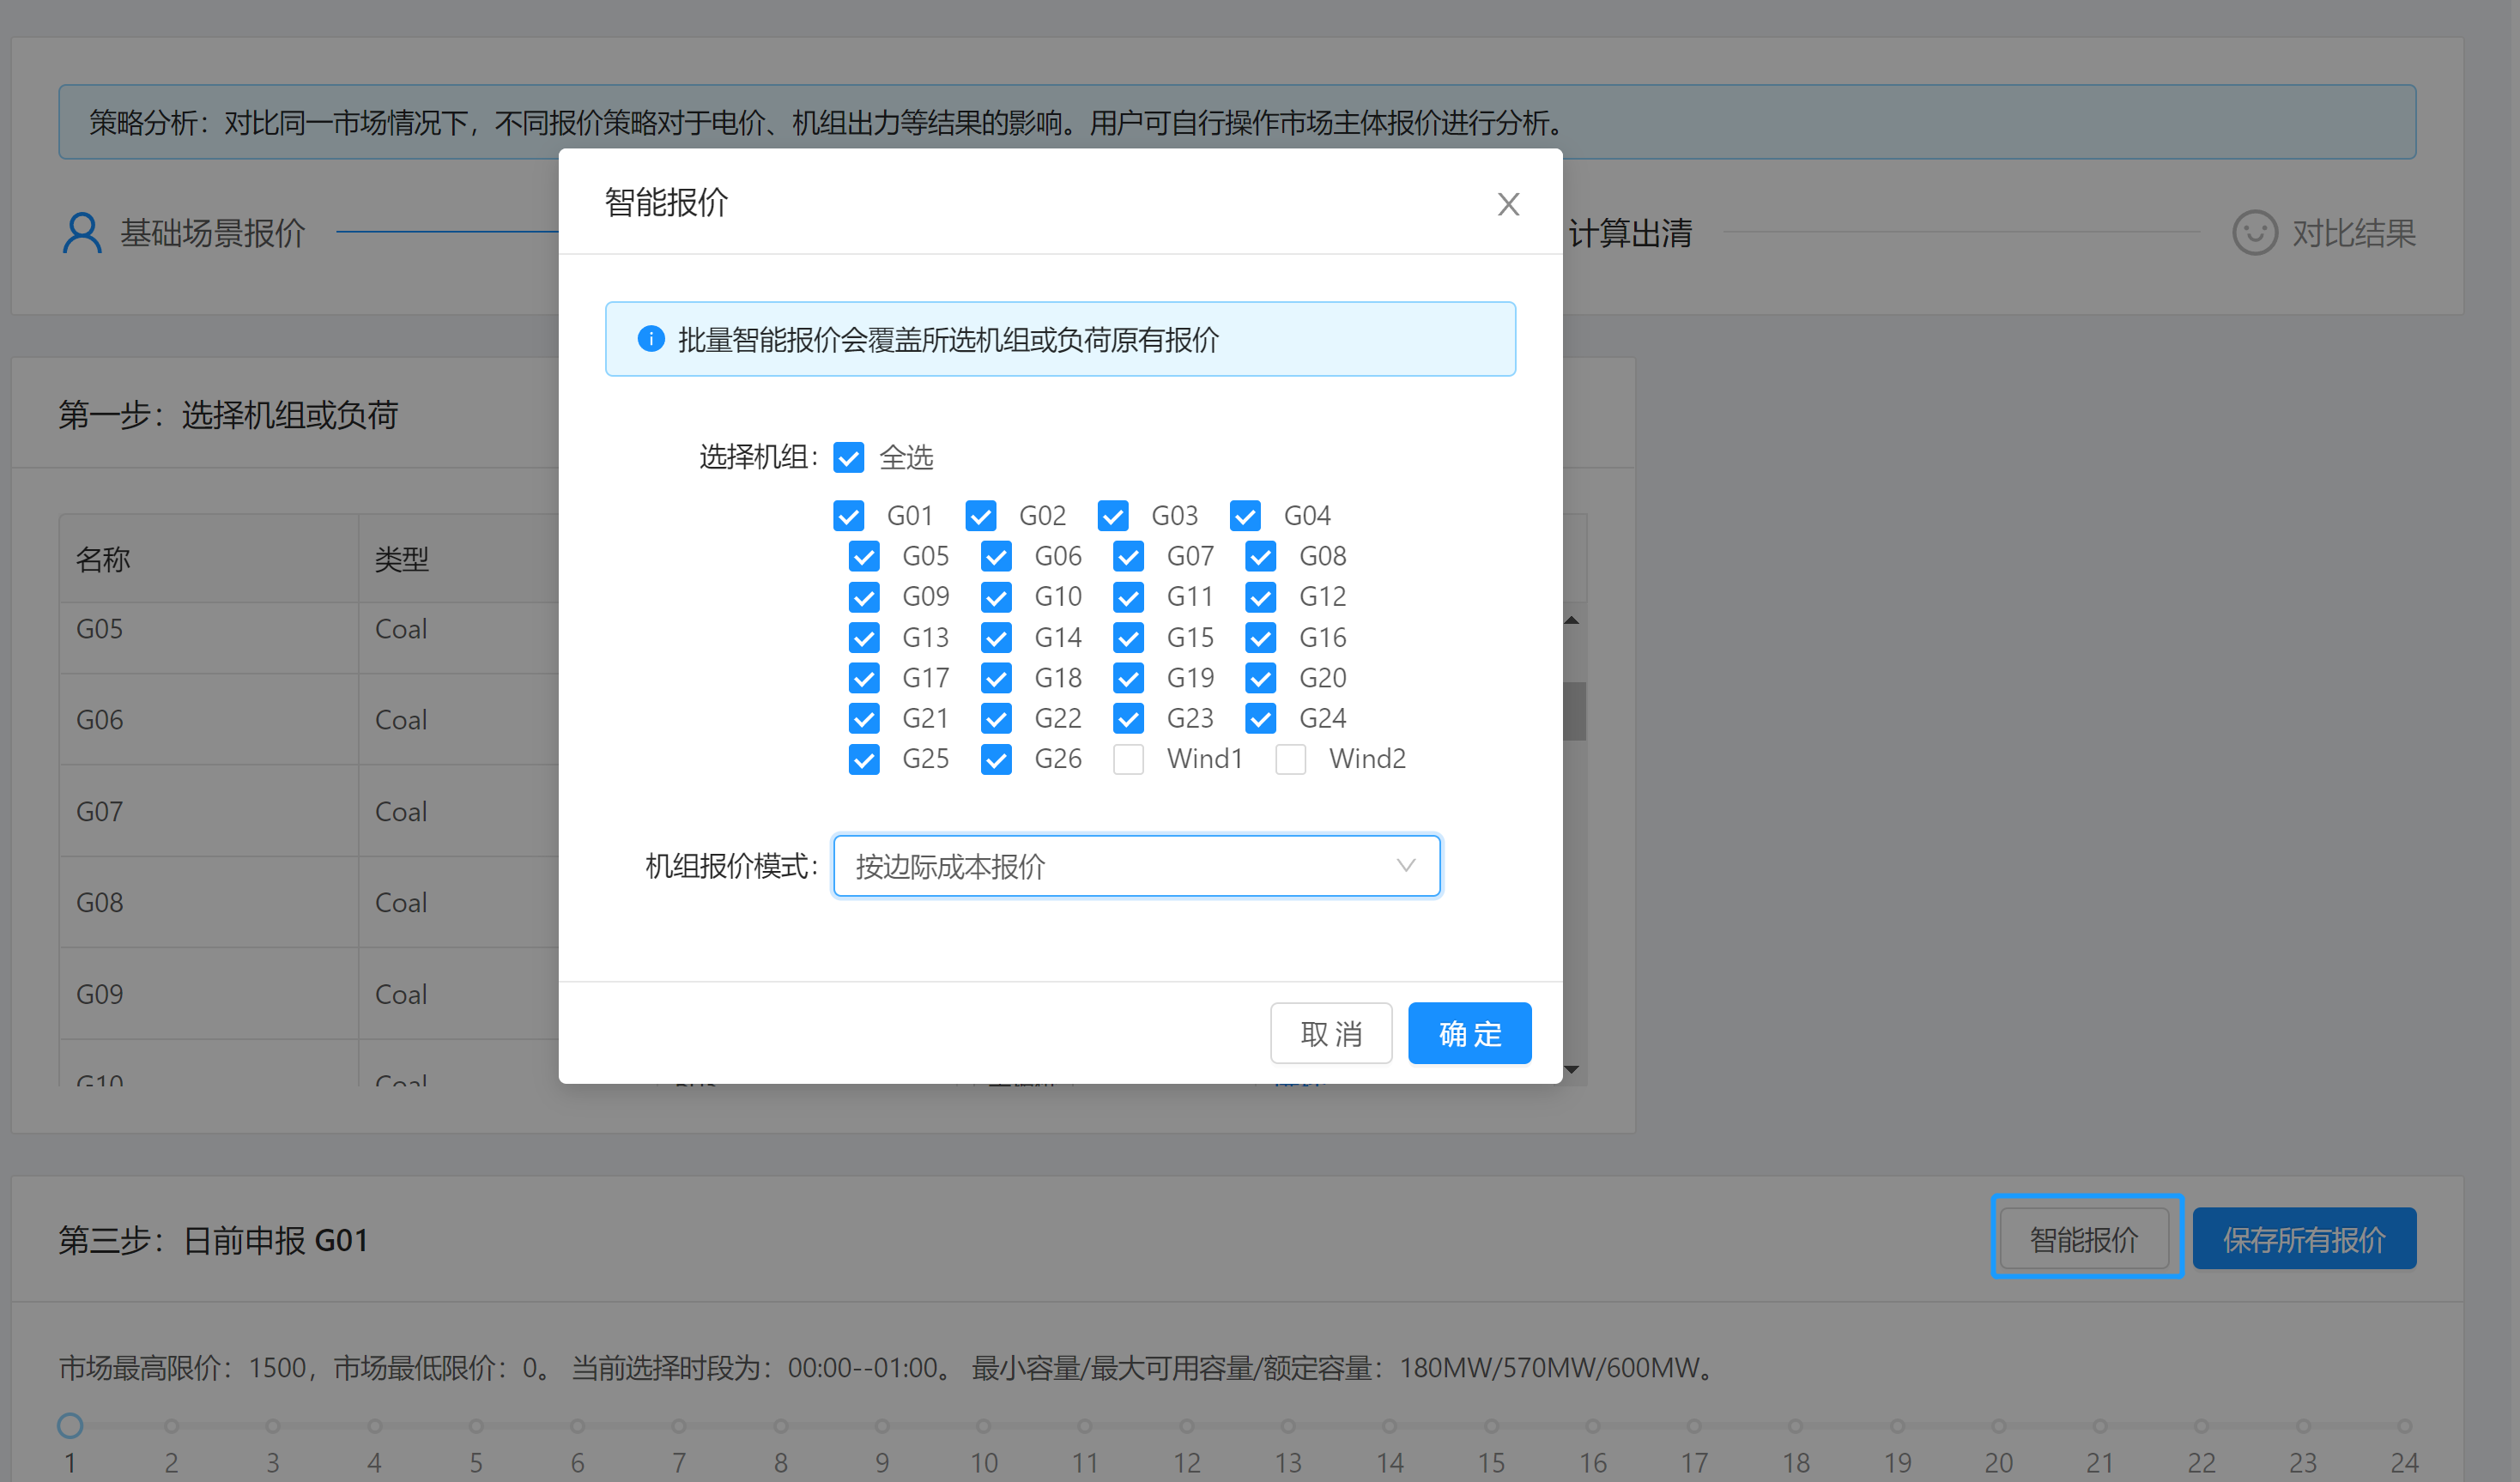Confirm with the 确定 button
2520x1482 pixels.
pyautogui.click(x=1469, y=1033)
